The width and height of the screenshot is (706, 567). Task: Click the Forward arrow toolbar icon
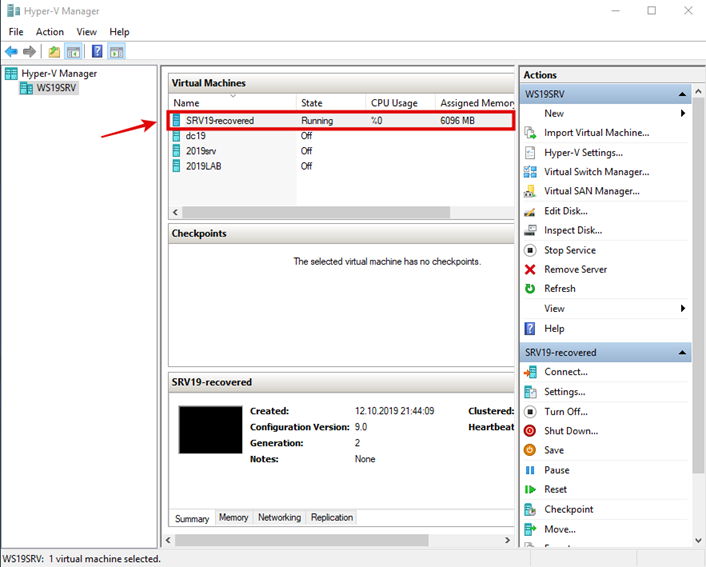pos(29,52)
